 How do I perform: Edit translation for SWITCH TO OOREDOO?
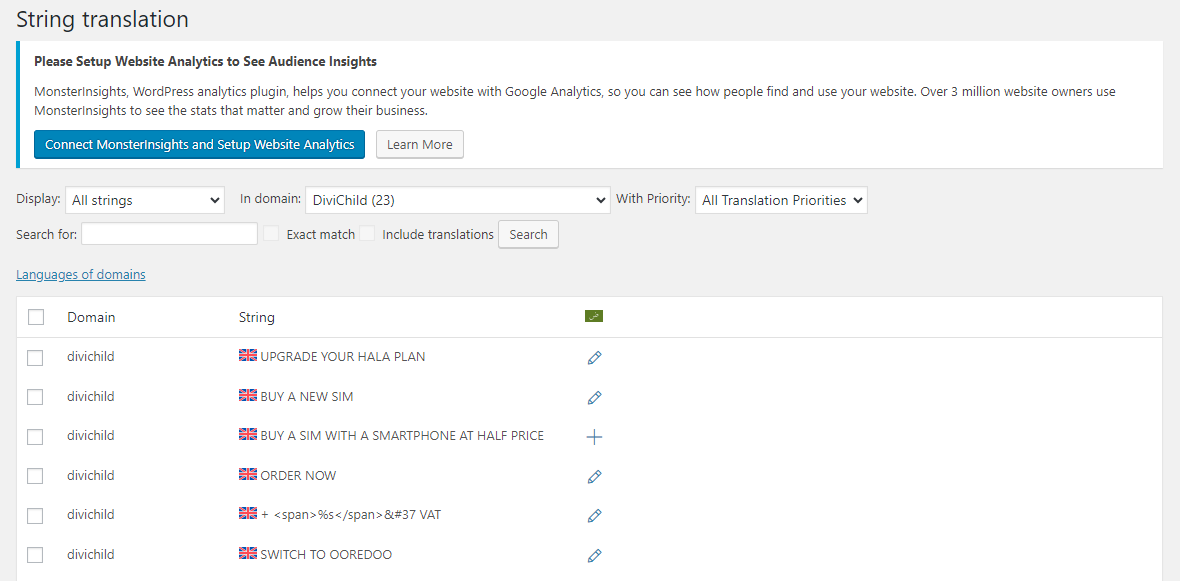point(594,555)
